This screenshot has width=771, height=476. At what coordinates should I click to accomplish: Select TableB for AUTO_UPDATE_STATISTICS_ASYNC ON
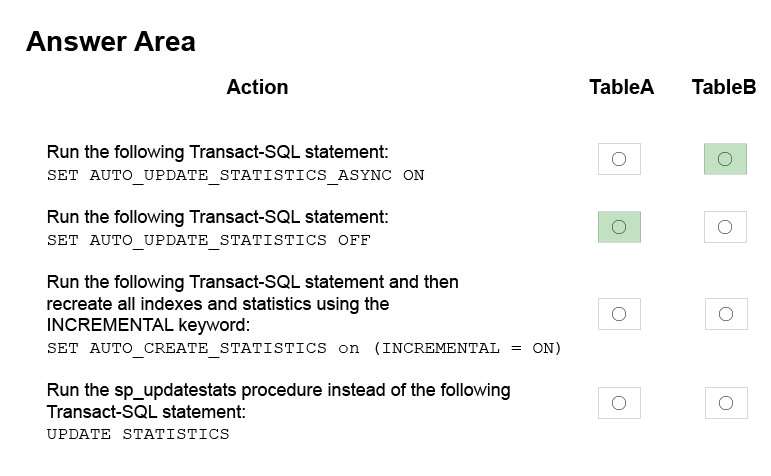click(725, 159)
